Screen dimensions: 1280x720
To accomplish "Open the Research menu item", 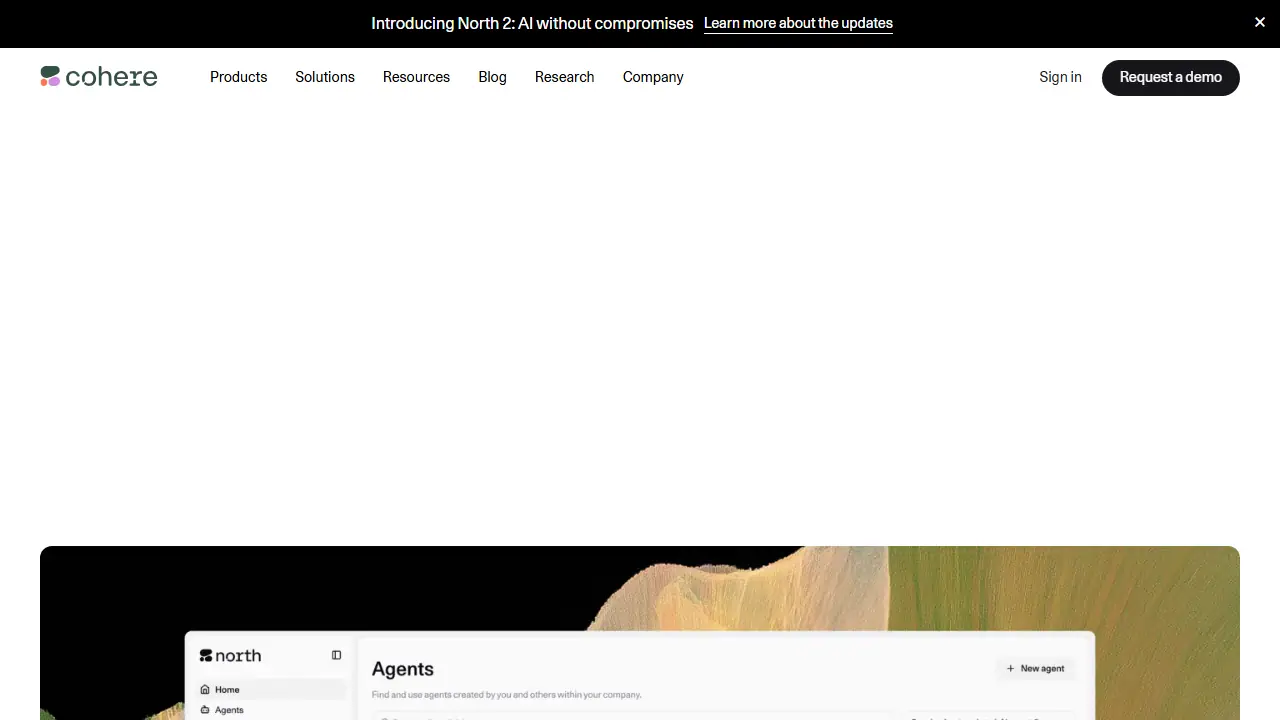I will coord(564,77).
